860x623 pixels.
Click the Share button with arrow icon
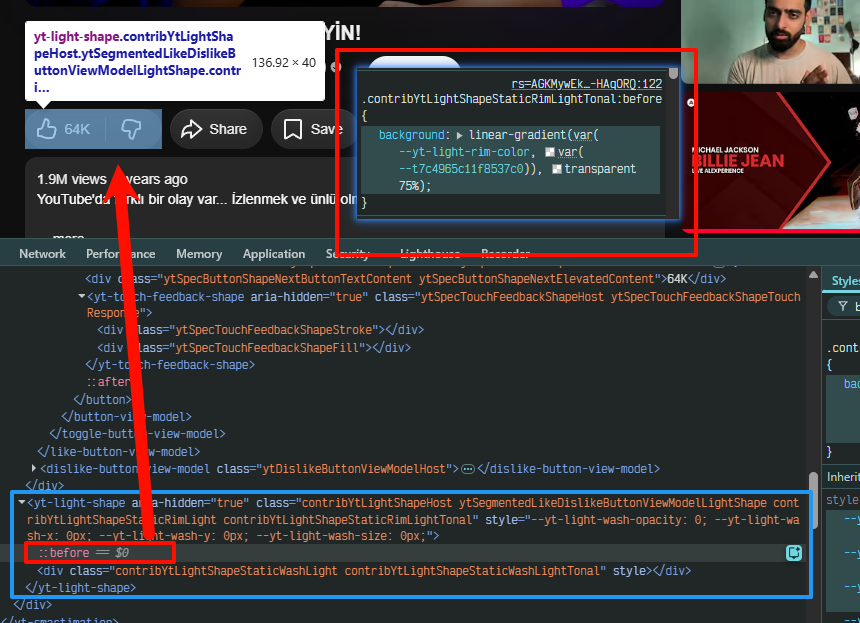(x=216, y=129)
